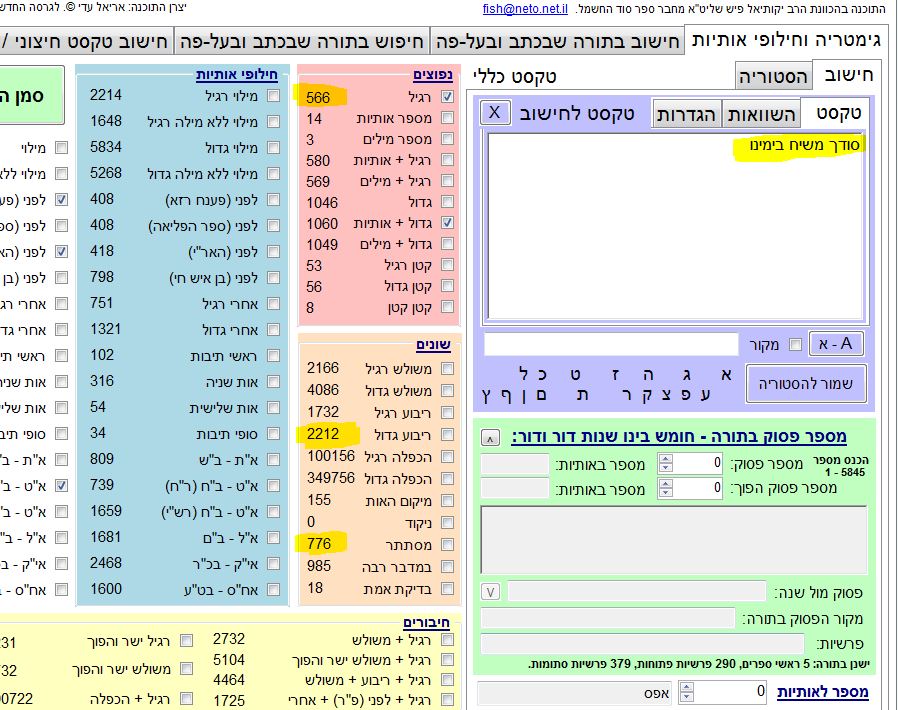Image resolution: width=898 pixels, height=710 pixels.
Task: Check the מסתתר checkbox
Action: tap(447, 545)
